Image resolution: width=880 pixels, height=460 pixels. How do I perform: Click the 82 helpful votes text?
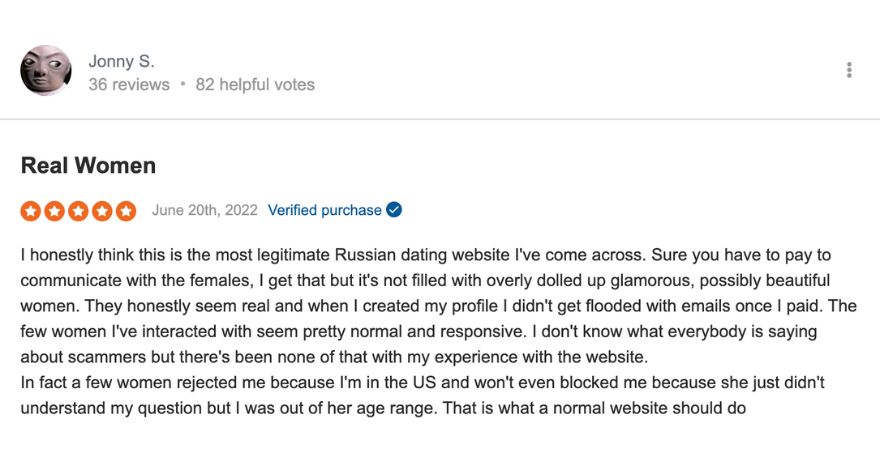pos(255,85)
